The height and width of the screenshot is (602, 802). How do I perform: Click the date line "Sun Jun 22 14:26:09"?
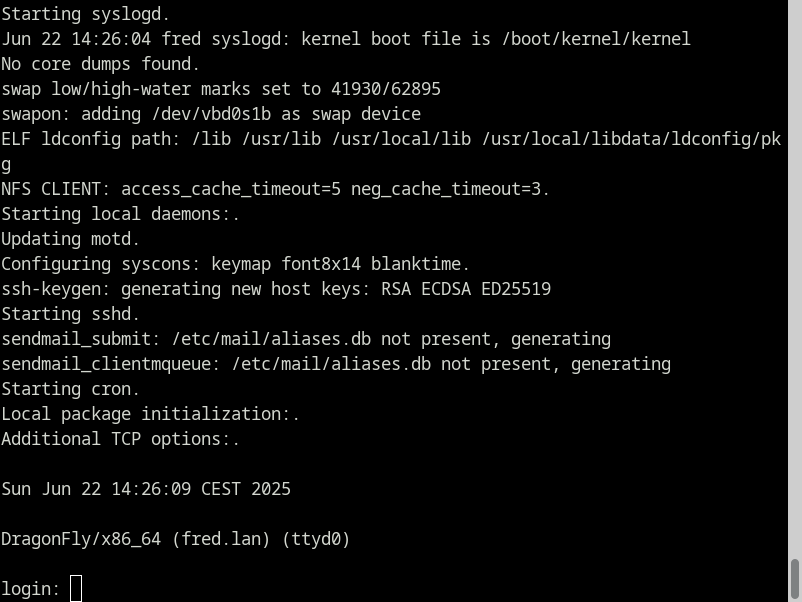pyautogui.click(x=146, y=489)
